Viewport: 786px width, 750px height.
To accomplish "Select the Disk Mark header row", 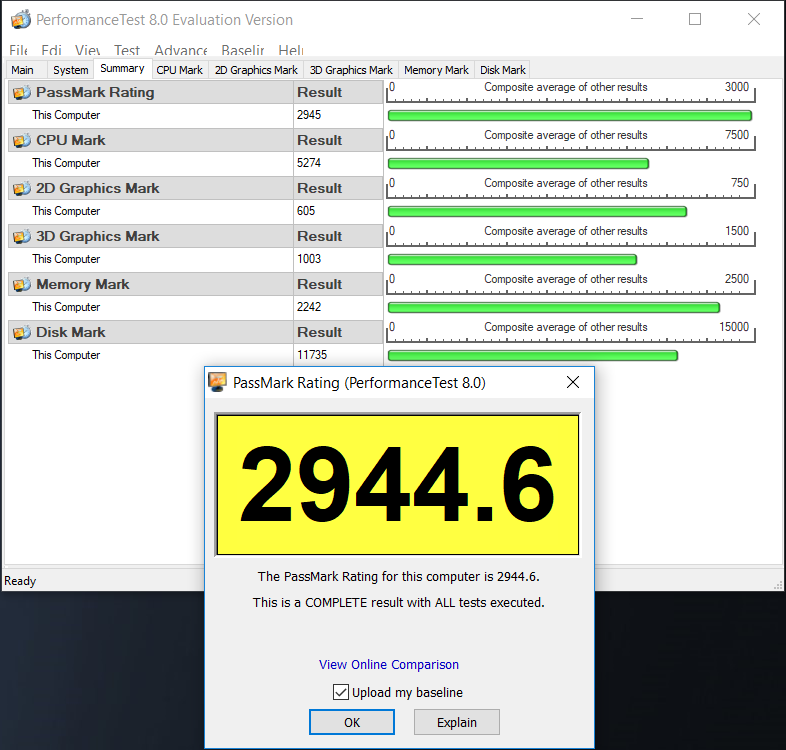I will point(195,332).
